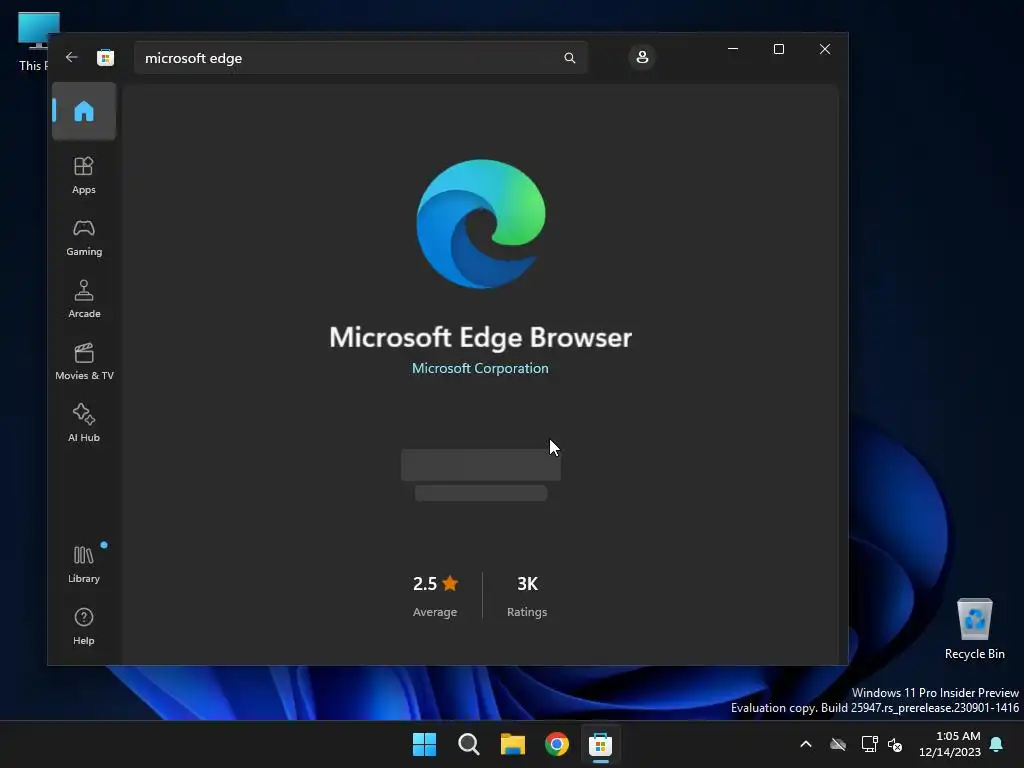Open the user account profile icon
The height and width of the screenshot is (768, 1024).
click(642, 57)
